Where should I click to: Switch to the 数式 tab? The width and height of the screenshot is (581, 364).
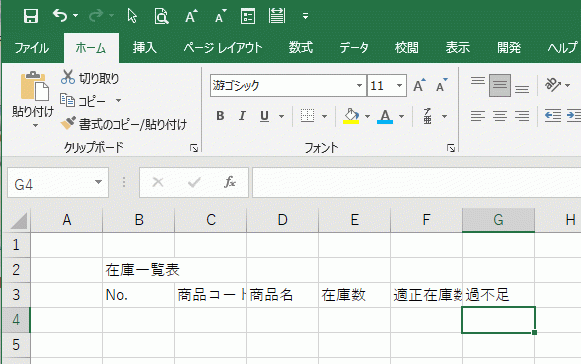click(301, 48)
